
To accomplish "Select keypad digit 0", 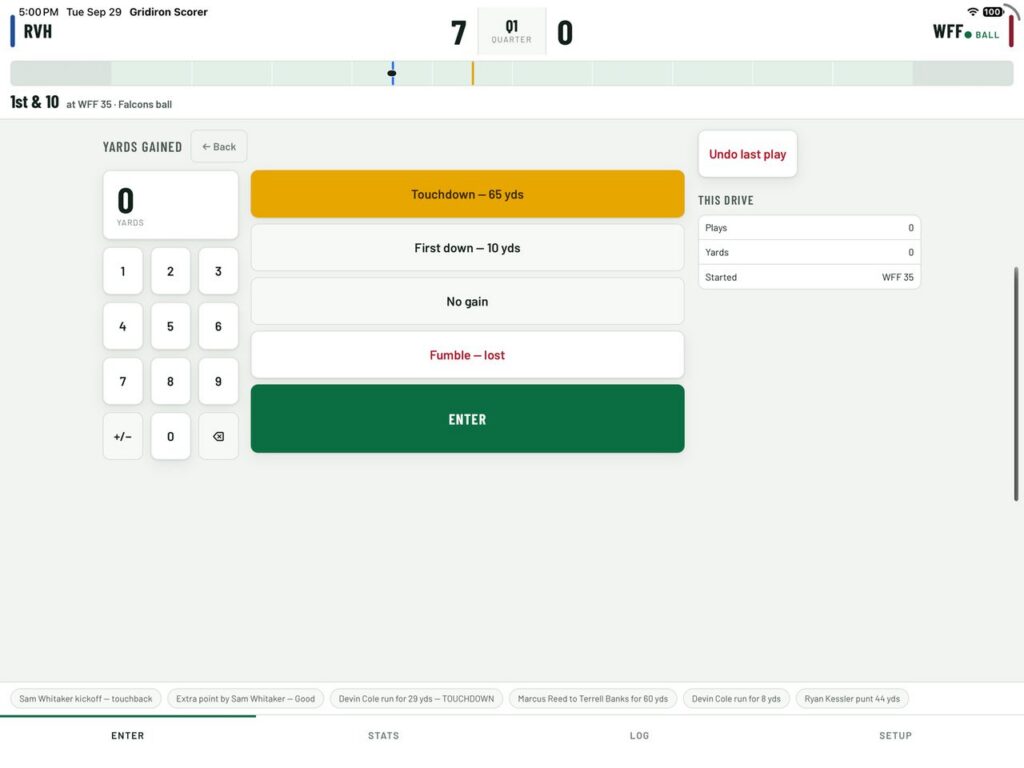I will point(170,436).
